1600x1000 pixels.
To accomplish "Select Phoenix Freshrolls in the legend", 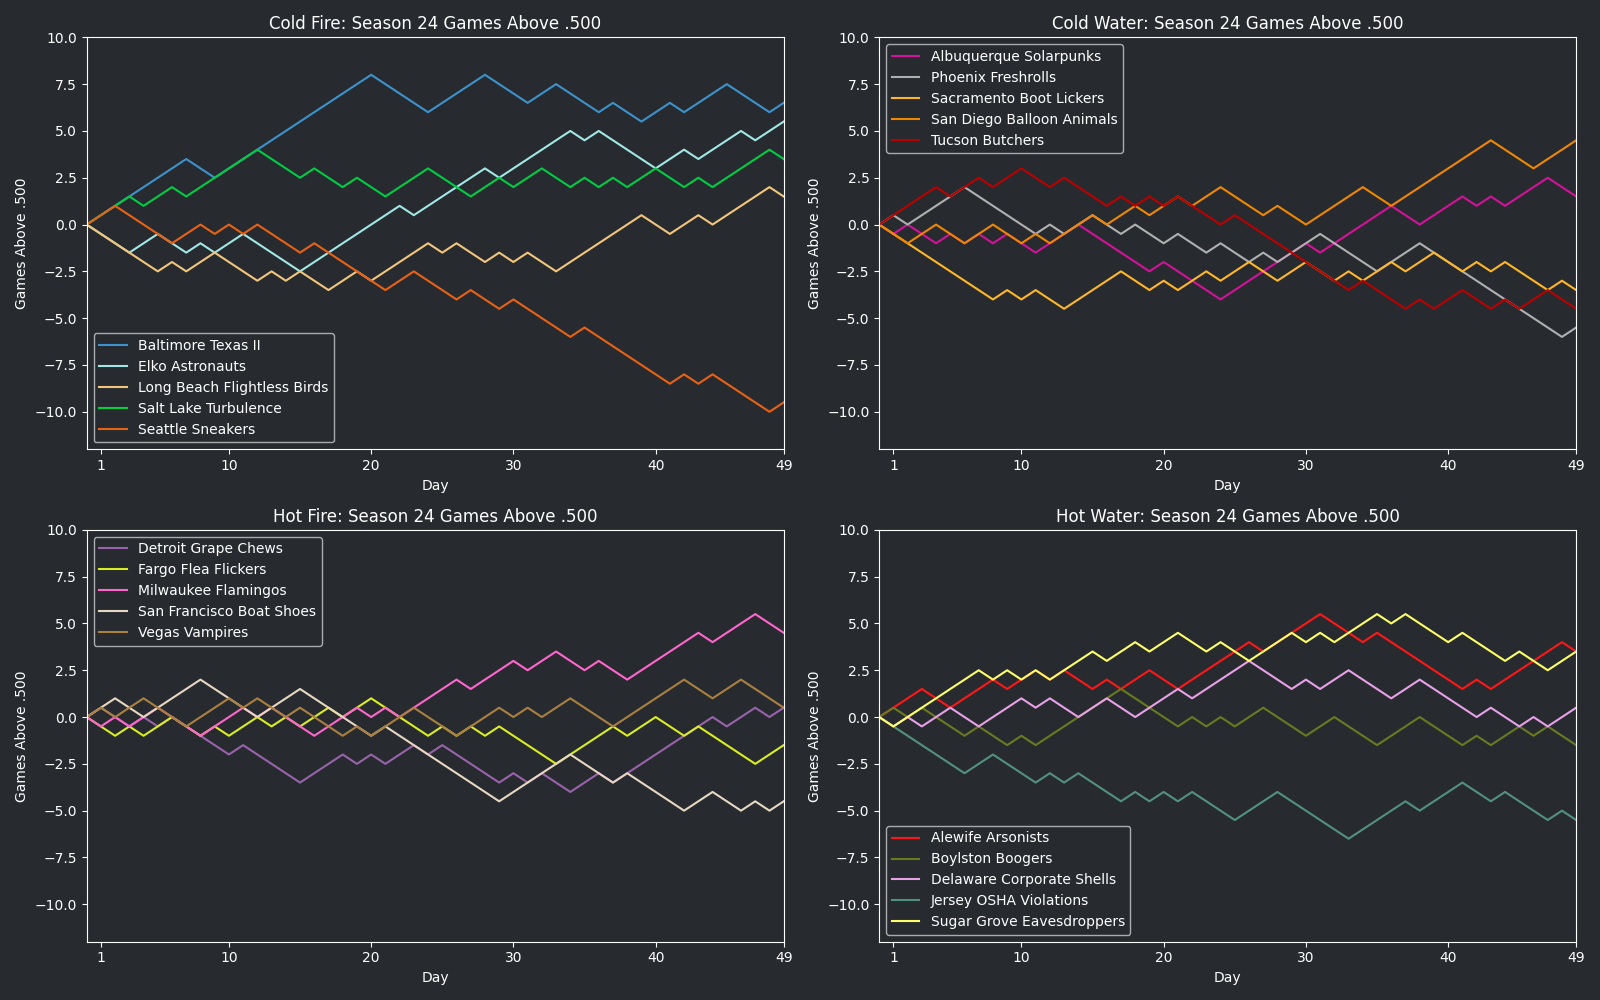I will [992, 77].
